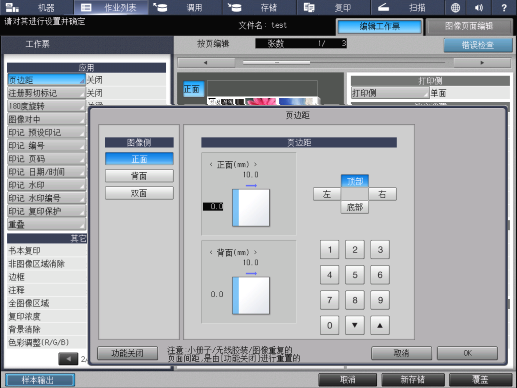Tap keypad digit 6
Screen dimensions: 517x388
tap(380, 275)
